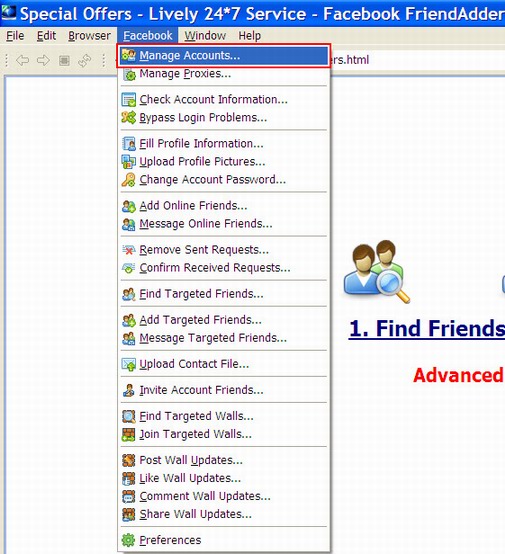Click the Change Account Password key icon
The image size is (505, 554).
(129, 179)
